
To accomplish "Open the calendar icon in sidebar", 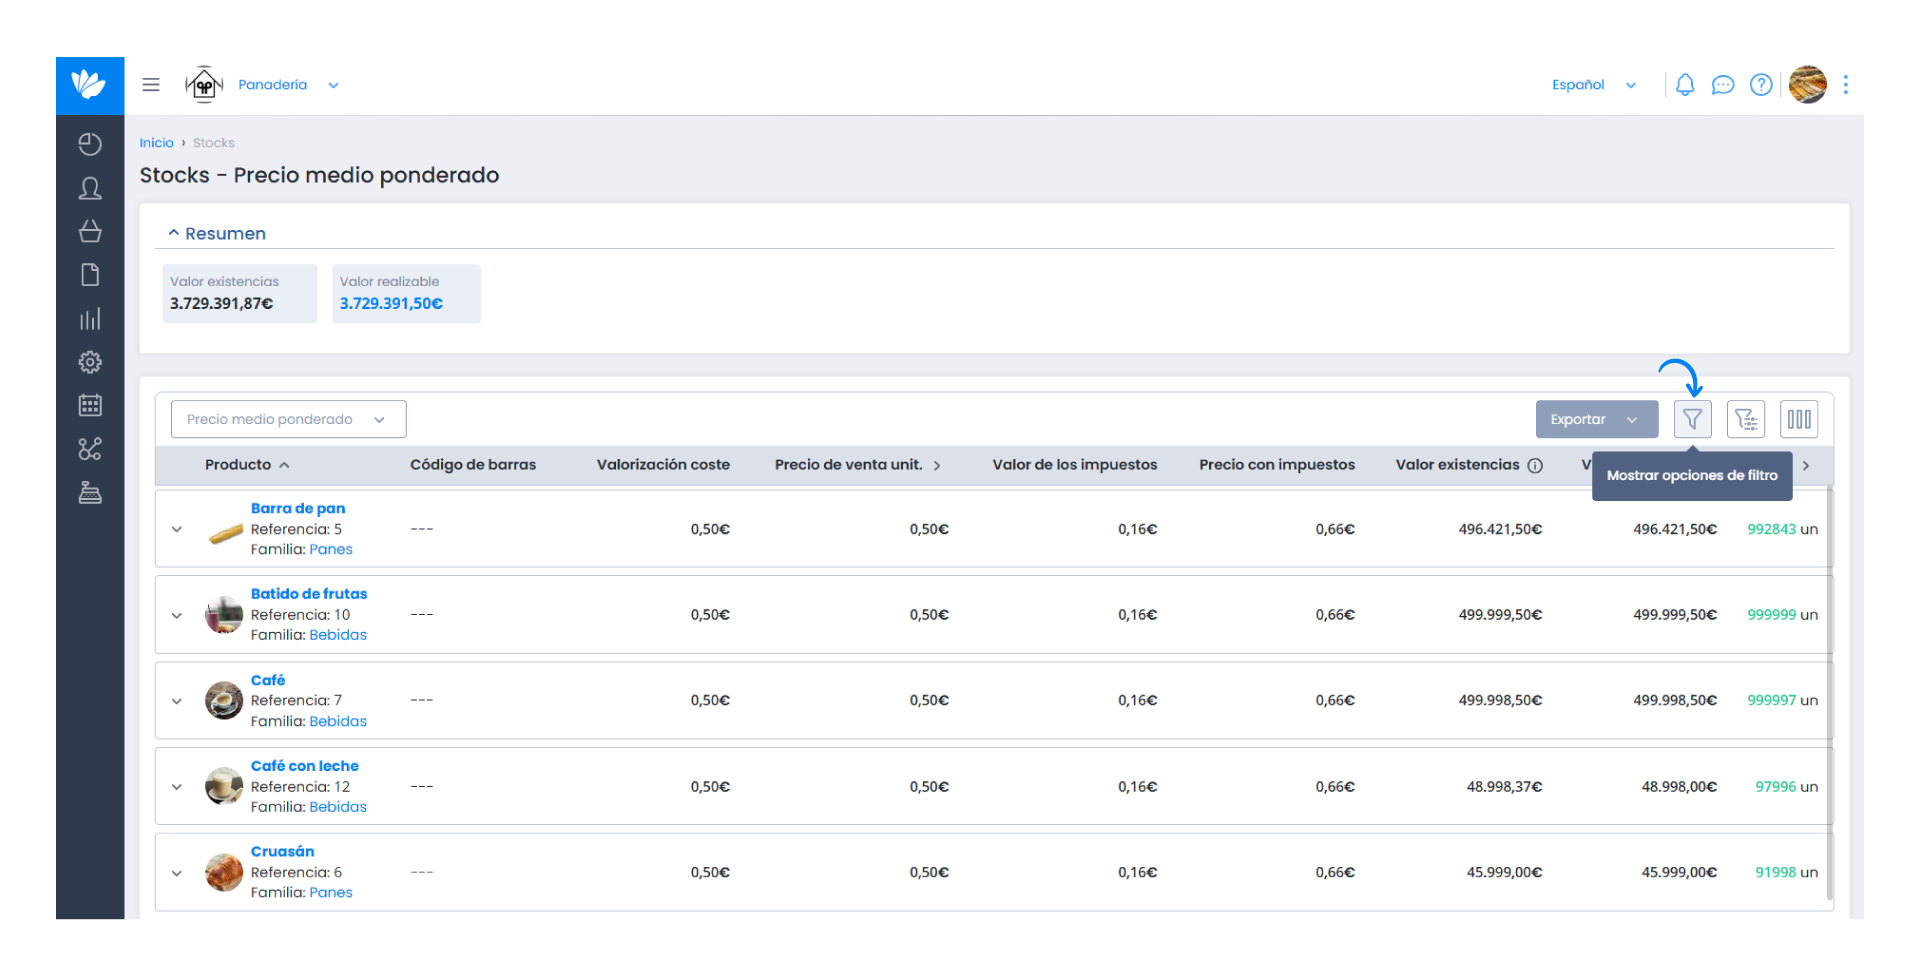I will pos(90,405).
